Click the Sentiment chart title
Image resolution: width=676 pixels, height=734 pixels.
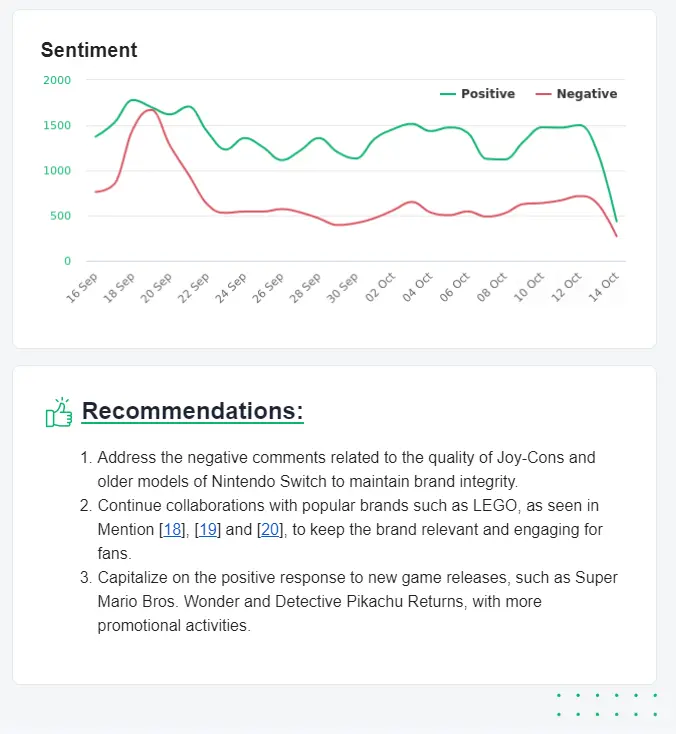click(x=89, y=50)
